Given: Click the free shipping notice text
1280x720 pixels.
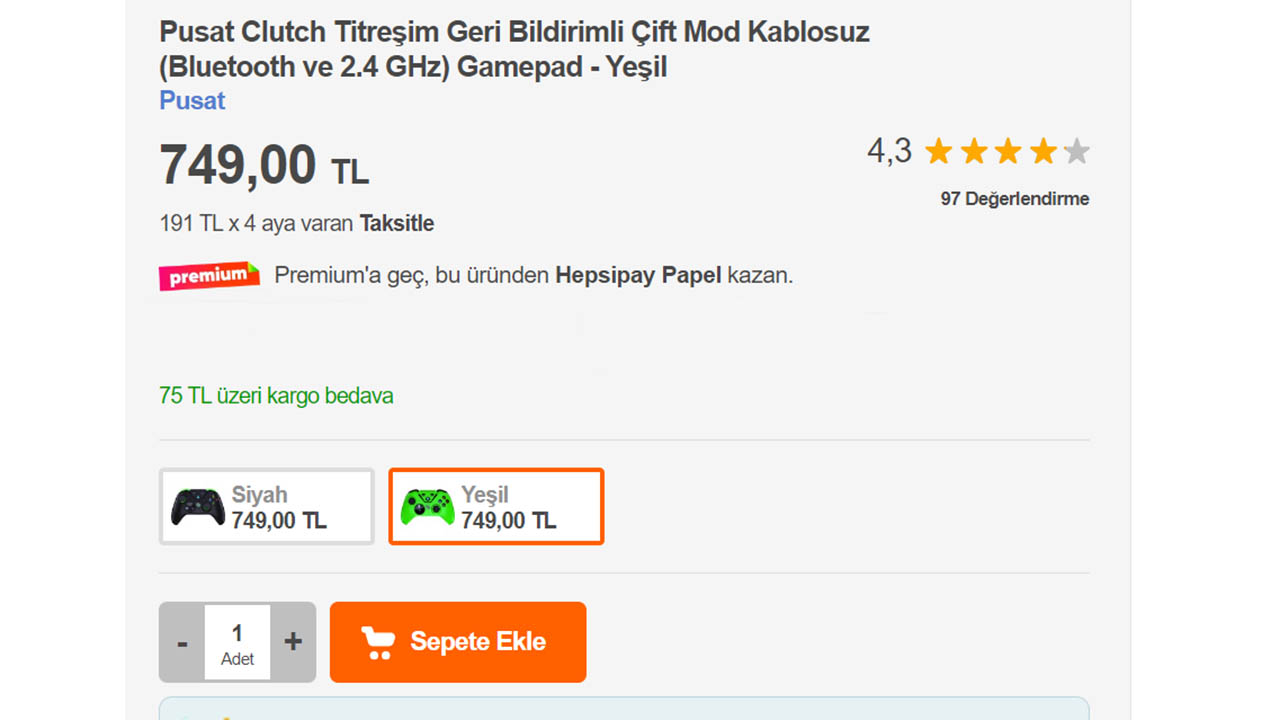Looking at the screenshot, I should coord(276,396).
